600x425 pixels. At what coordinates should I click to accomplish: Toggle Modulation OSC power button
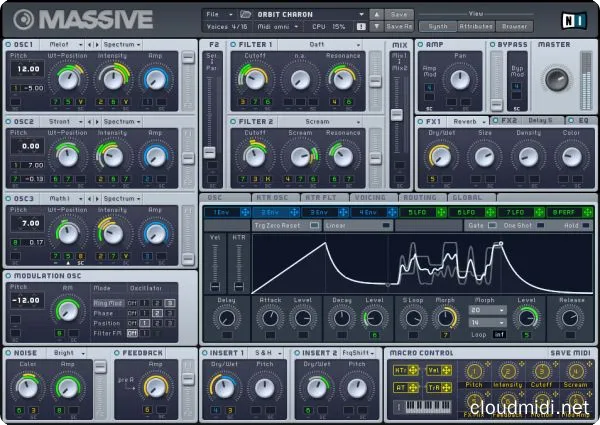tap(8, 276)
